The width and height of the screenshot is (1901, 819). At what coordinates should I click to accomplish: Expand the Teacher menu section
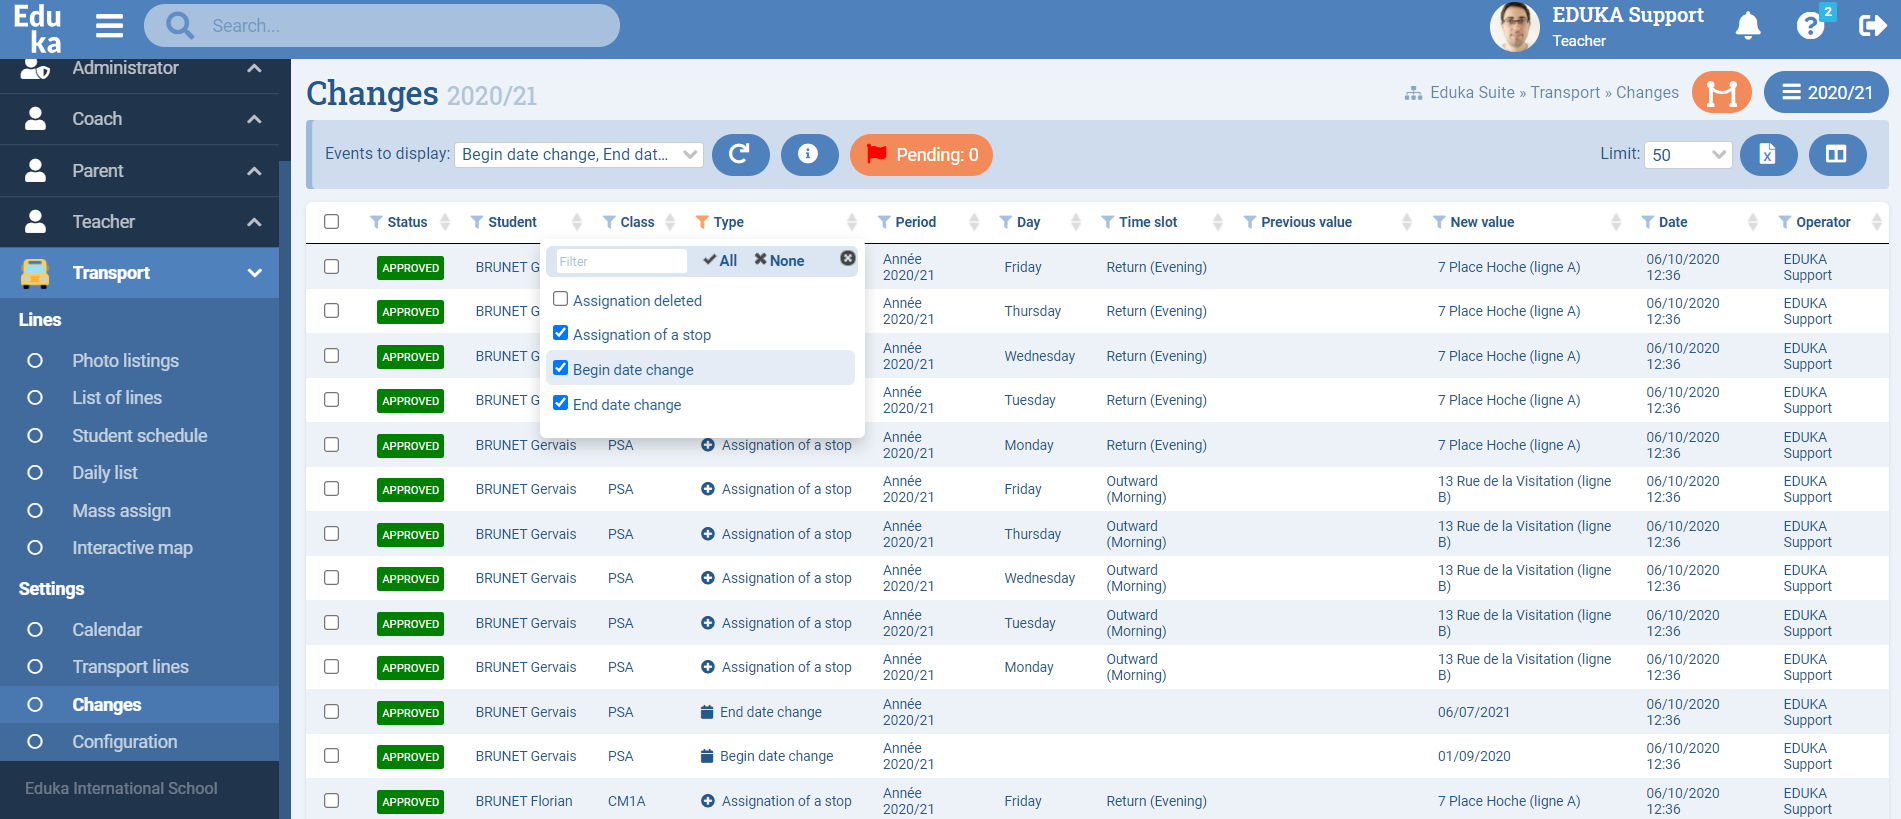tap(140, 222)
